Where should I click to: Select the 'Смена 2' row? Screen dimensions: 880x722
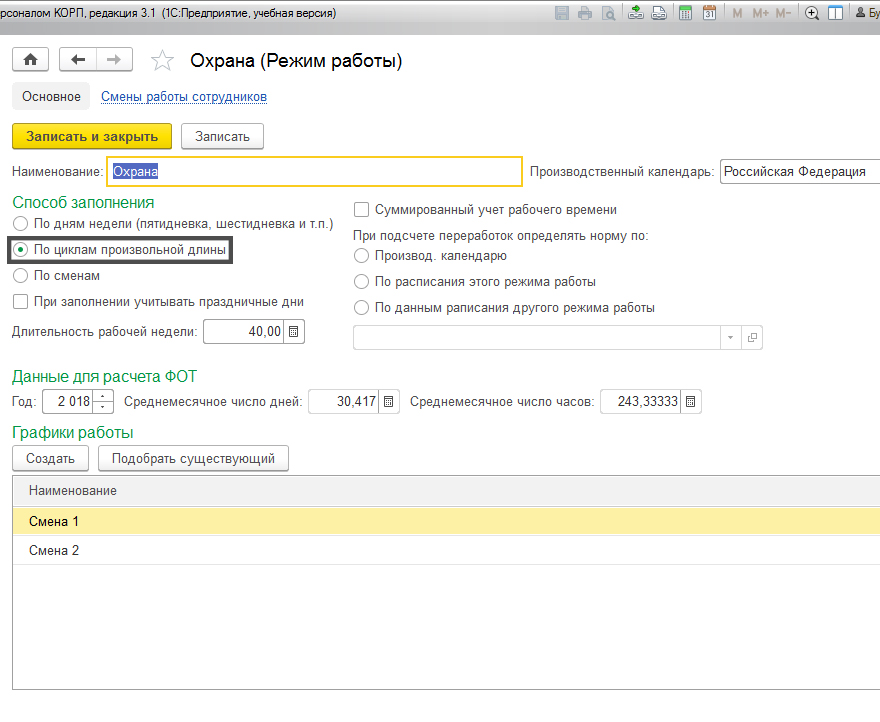point(446,551)
